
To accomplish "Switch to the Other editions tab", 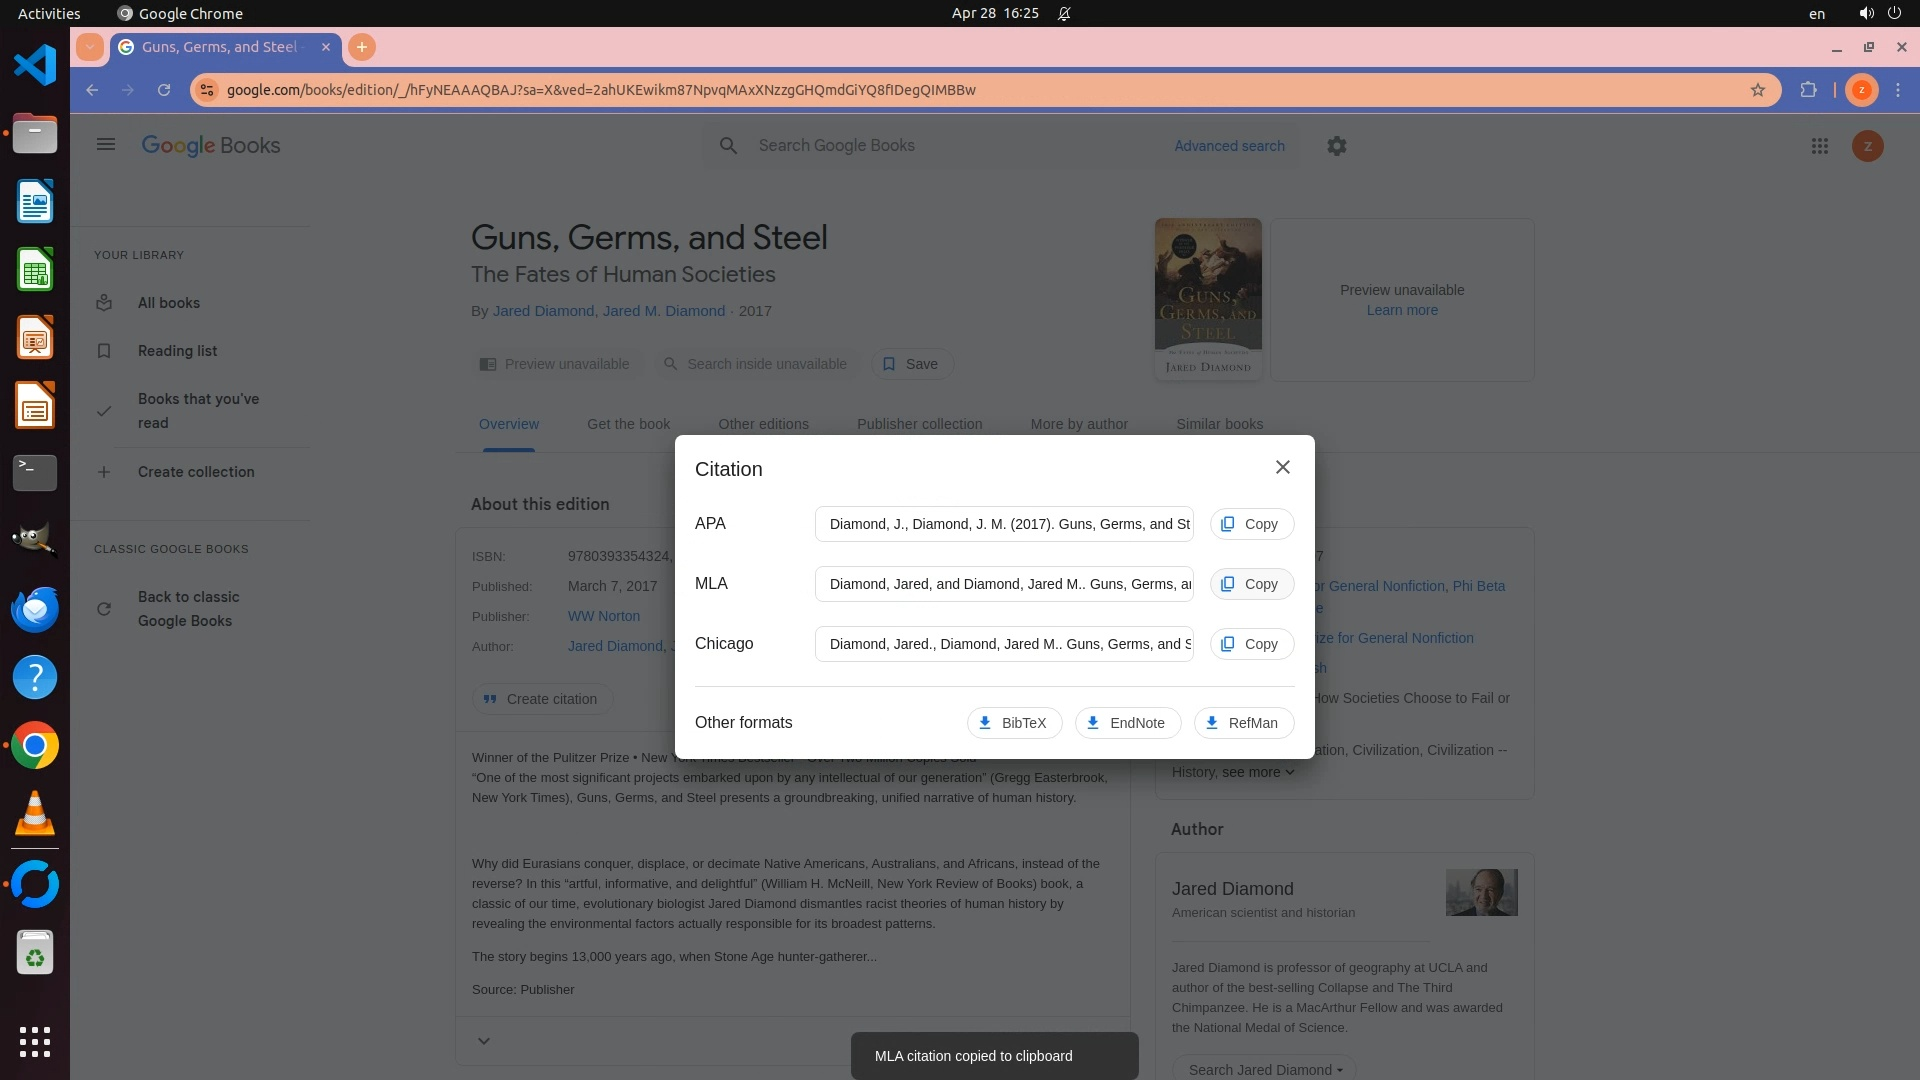I will tap(763, 424).
